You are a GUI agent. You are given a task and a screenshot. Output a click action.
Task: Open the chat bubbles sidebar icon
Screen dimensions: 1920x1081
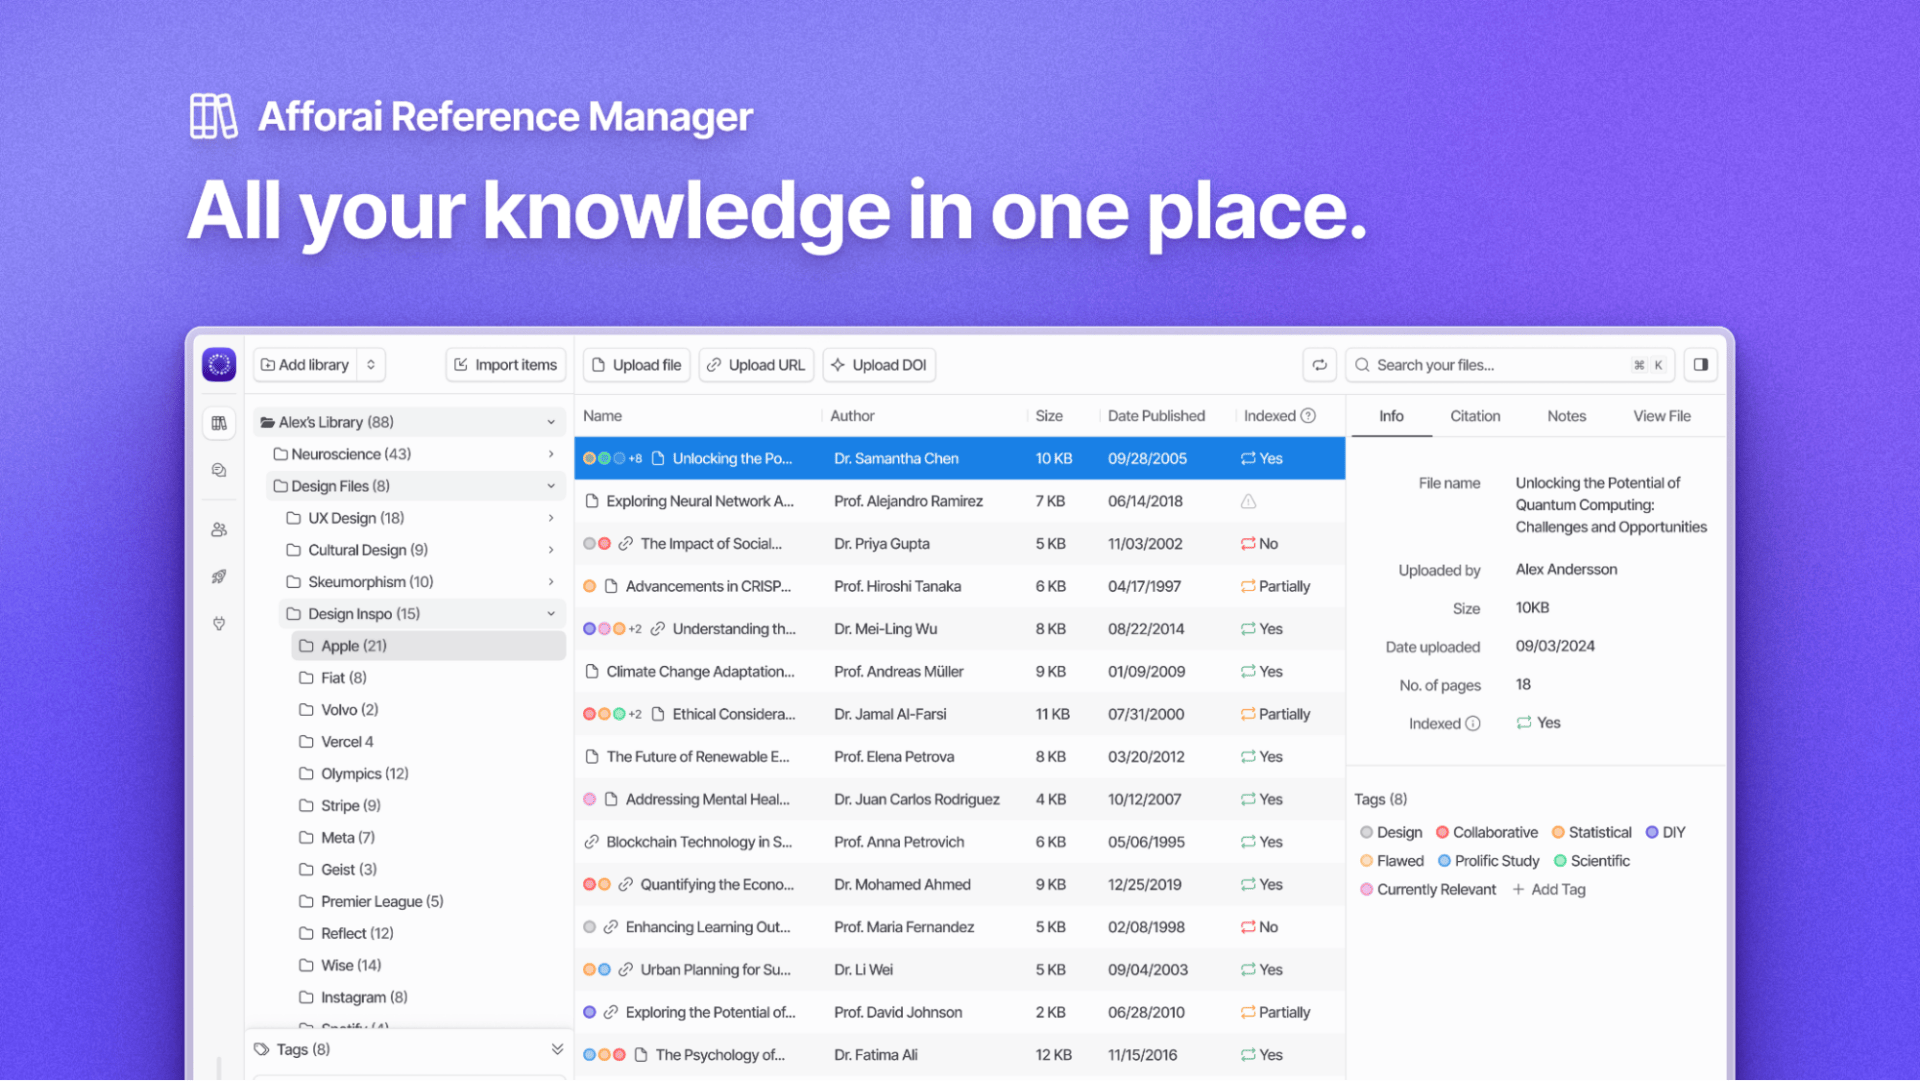point(219,470)
